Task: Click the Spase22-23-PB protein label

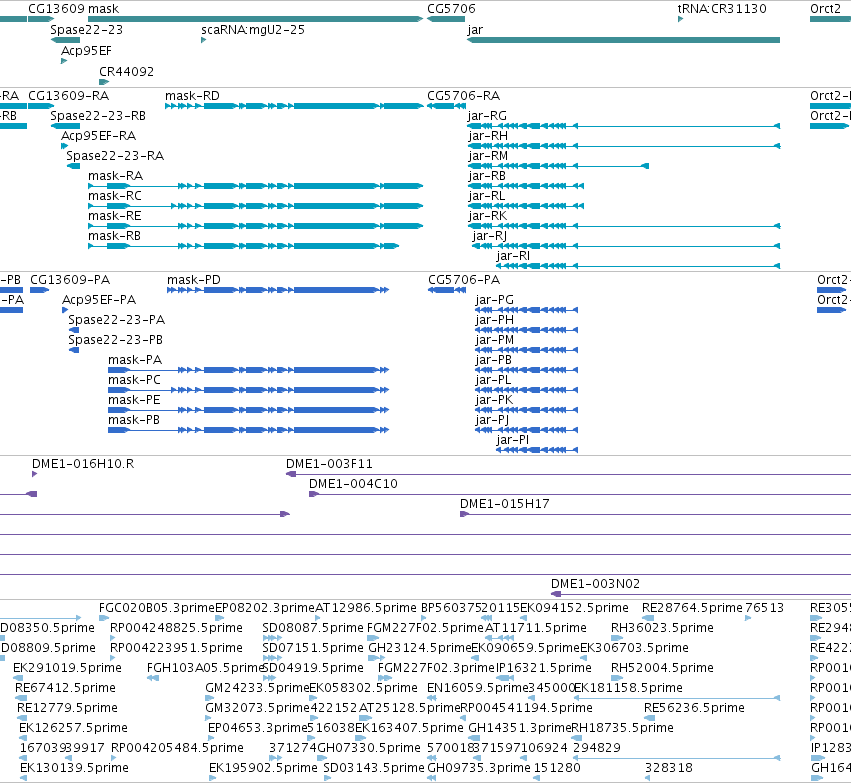Action: (115, 340)
